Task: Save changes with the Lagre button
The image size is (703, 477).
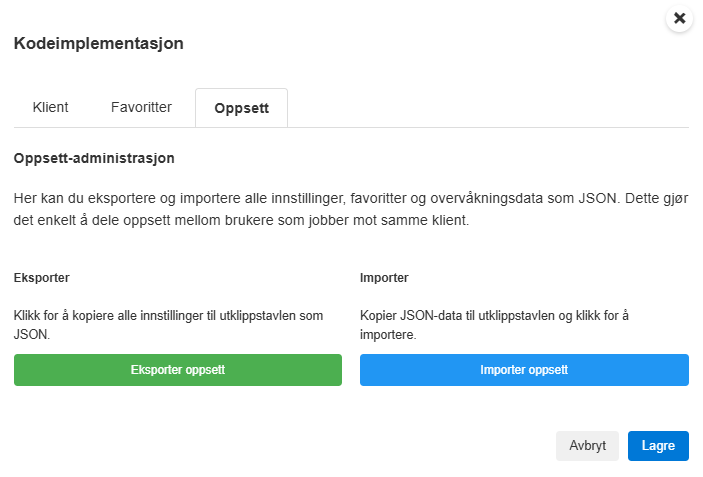Action: click(x=658, y=446)
